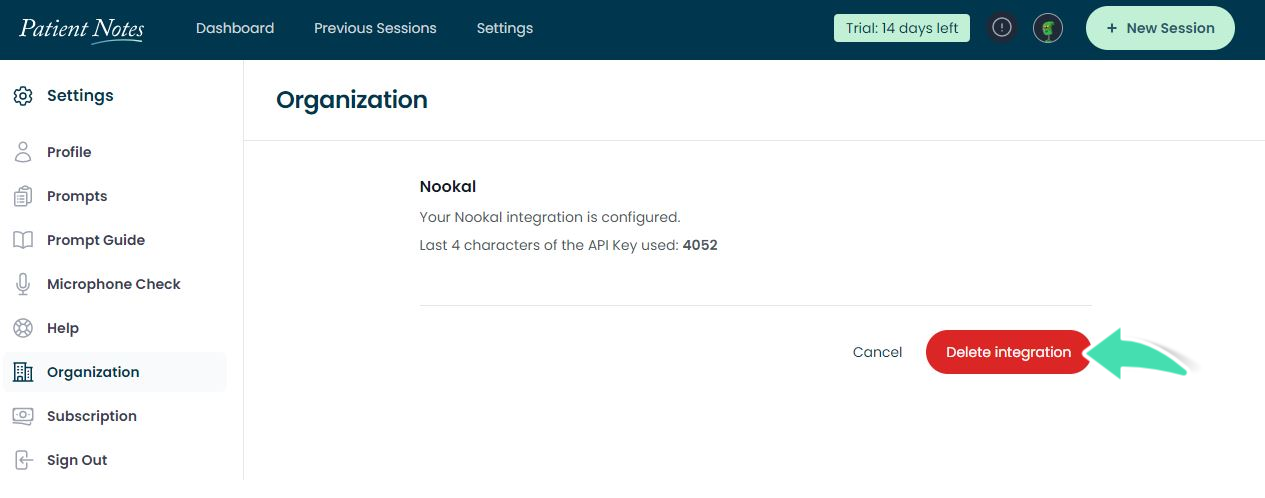Select Settings in the top navigation
1265x498 pixels.
[x=505, y=28]
